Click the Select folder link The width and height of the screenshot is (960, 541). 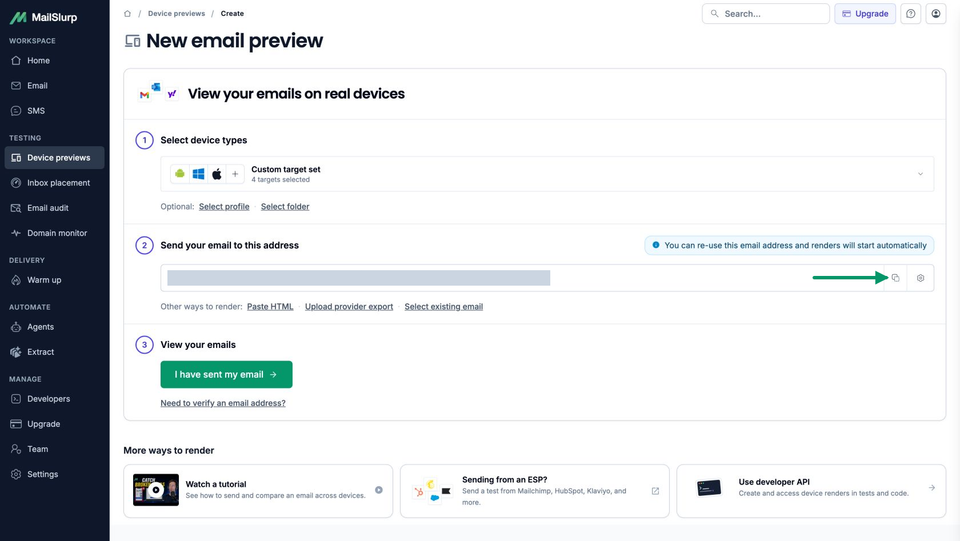click(285, 207)
